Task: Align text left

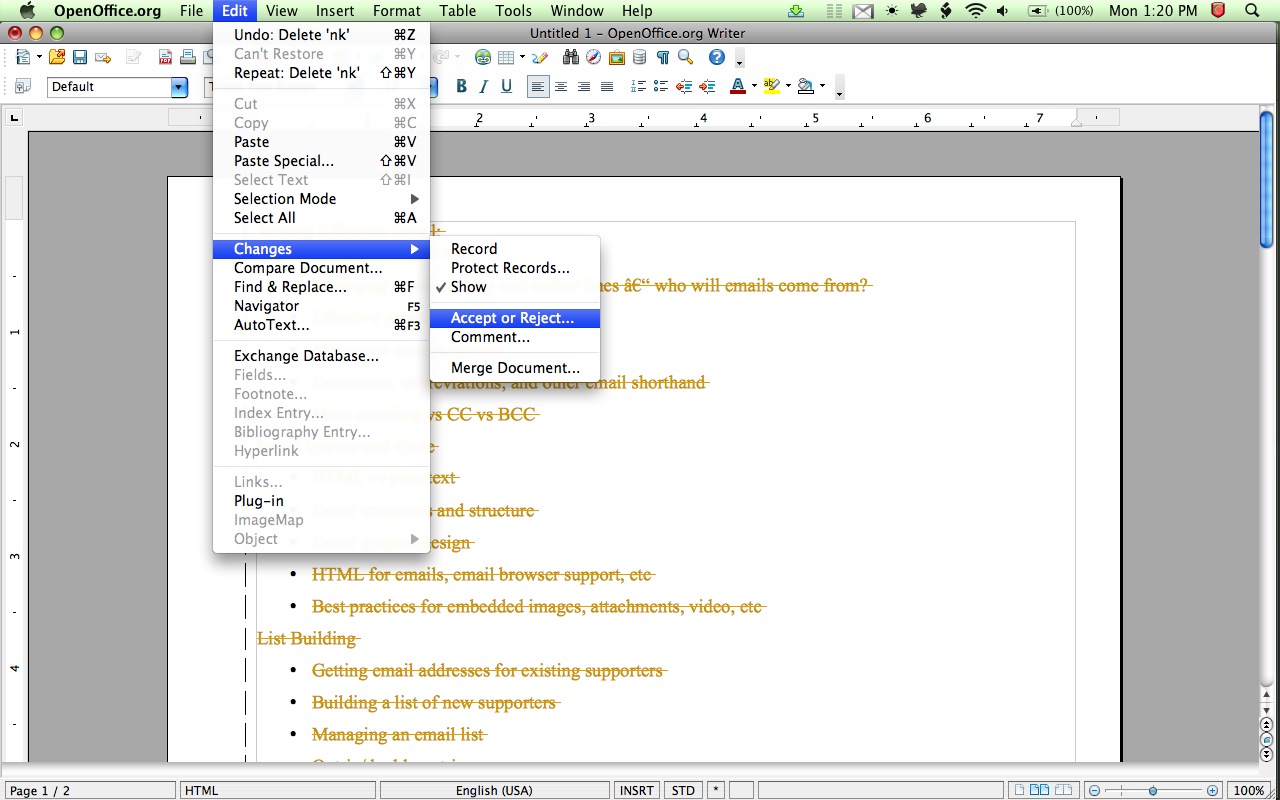Action: click(538, 87)
